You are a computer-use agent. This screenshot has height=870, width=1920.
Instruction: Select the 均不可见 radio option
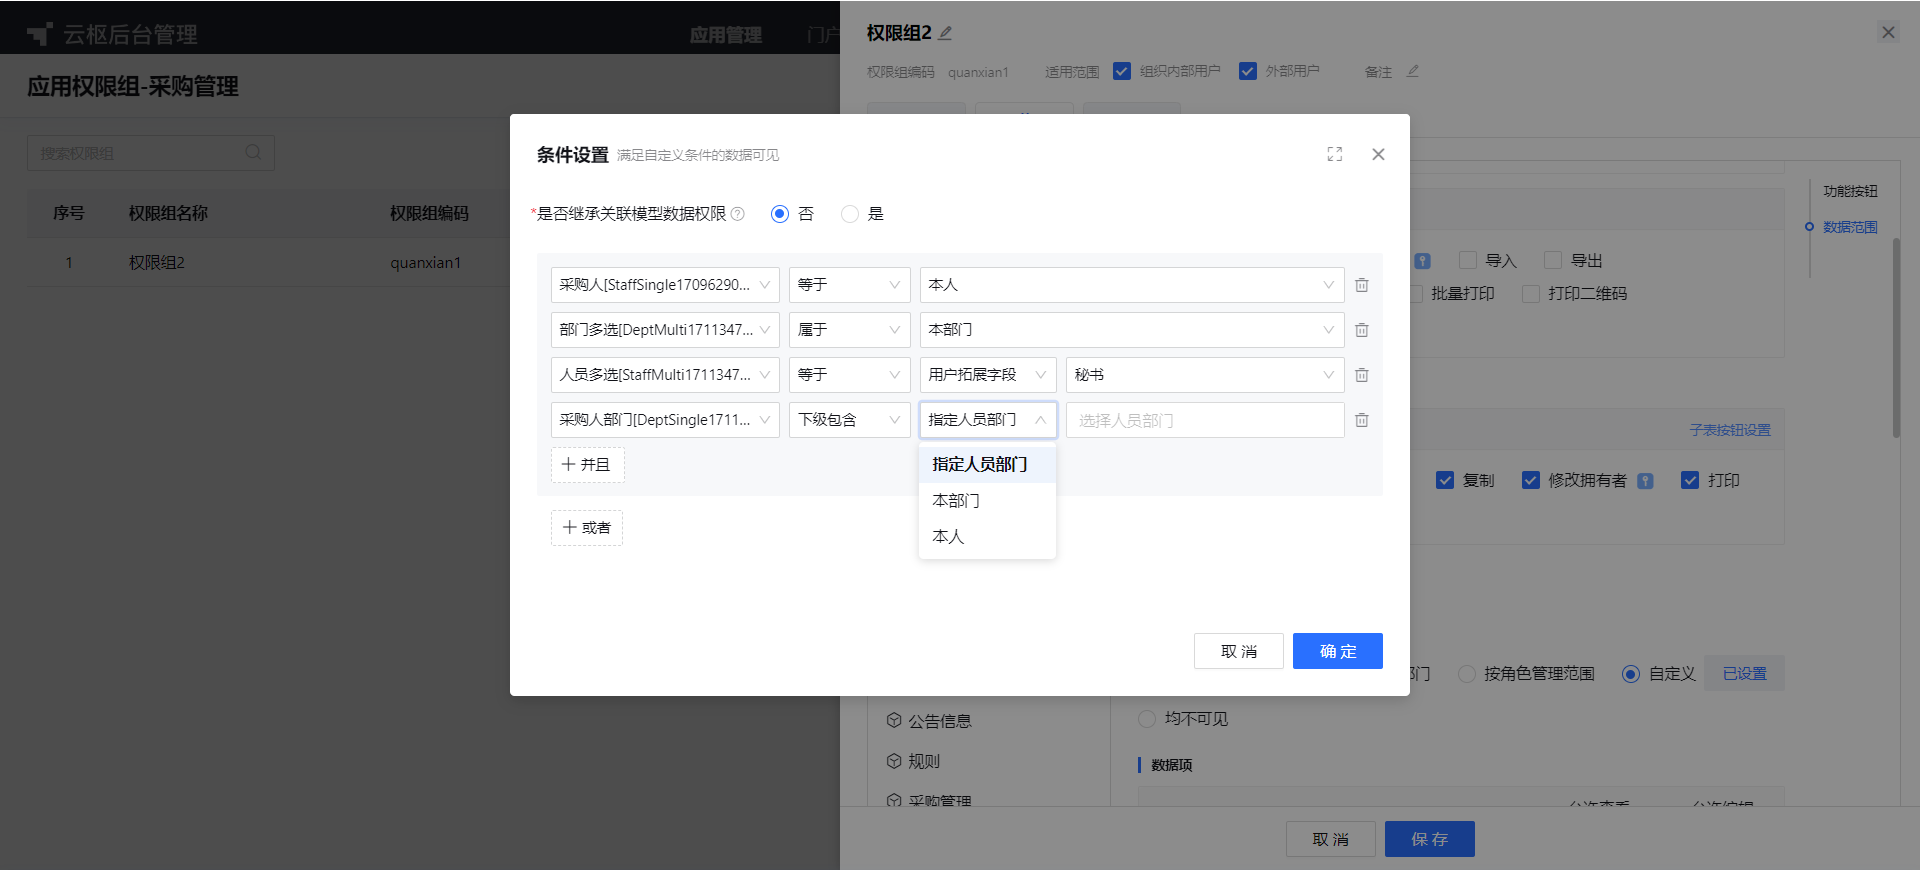(x=1147, y=719)
